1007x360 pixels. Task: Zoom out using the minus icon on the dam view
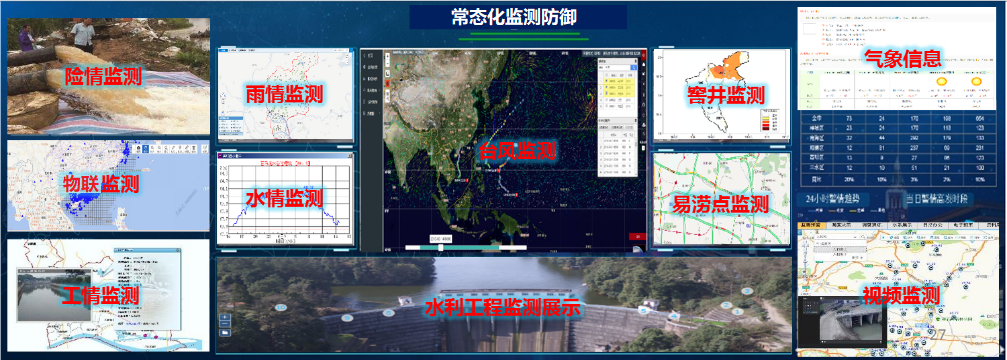point(225,323)
